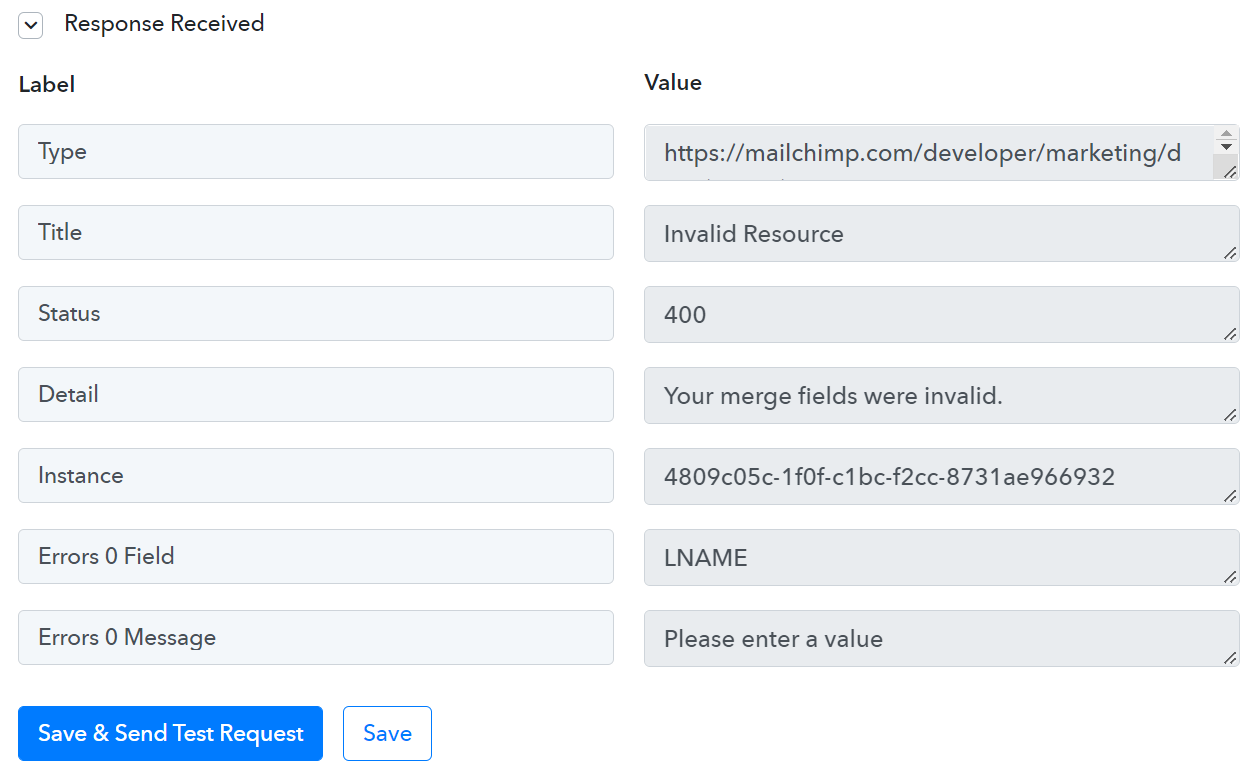Select the Title label field

316,233
